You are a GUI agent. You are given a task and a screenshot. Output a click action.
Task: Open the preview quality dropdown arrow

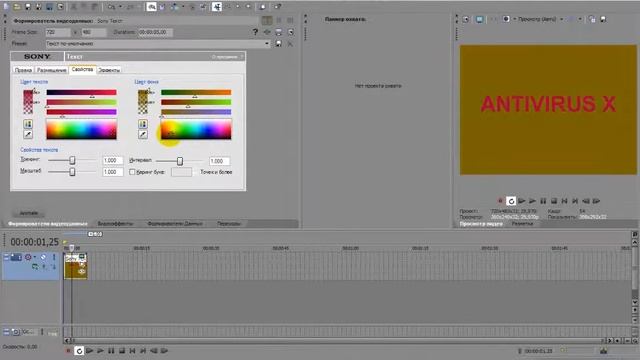tap(562, 19)
